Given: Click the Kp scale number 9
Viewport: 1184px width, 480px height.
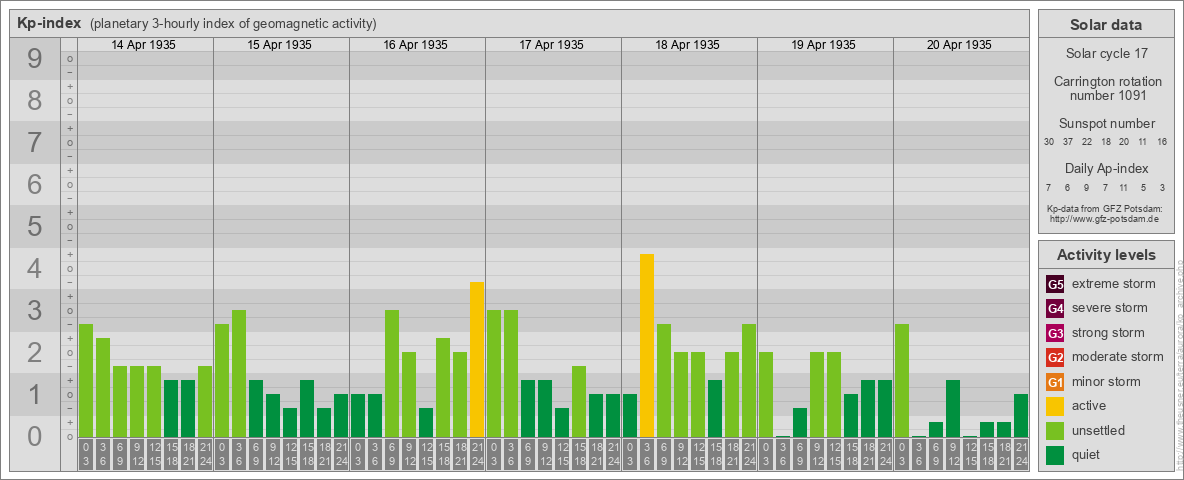Looking at the screenshot, I should (x=35, y=59).
